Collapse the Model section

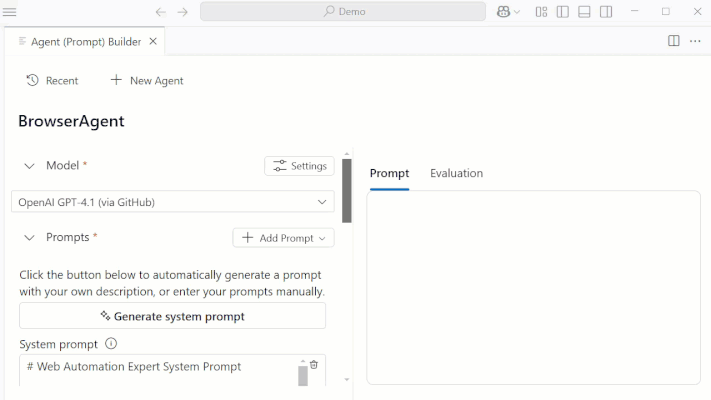[29, 166]
